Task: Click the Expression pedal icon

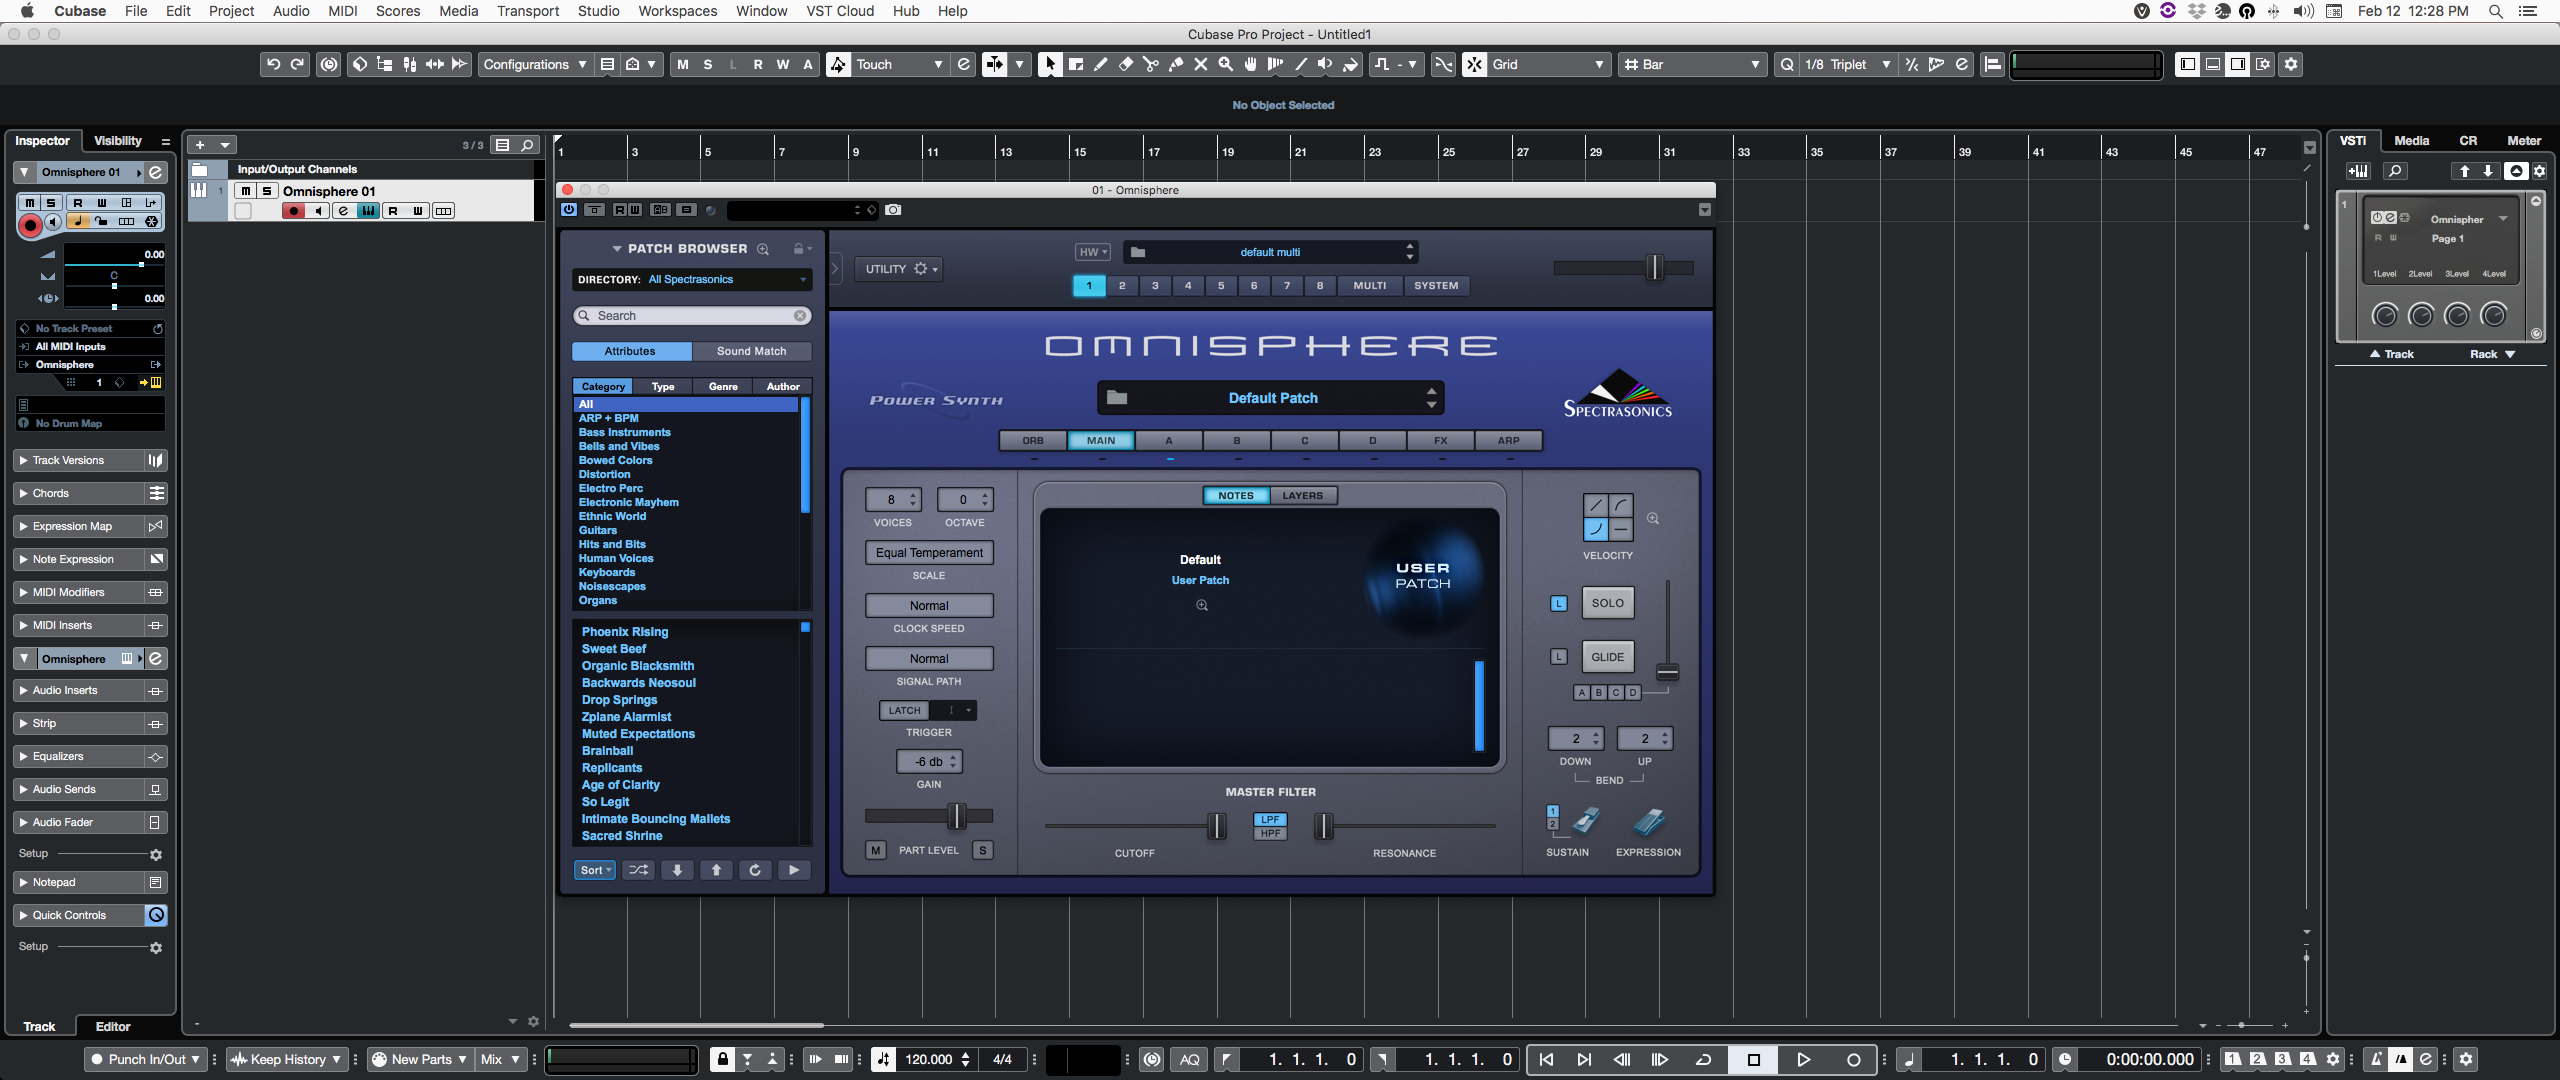Action: point(1649,822)
